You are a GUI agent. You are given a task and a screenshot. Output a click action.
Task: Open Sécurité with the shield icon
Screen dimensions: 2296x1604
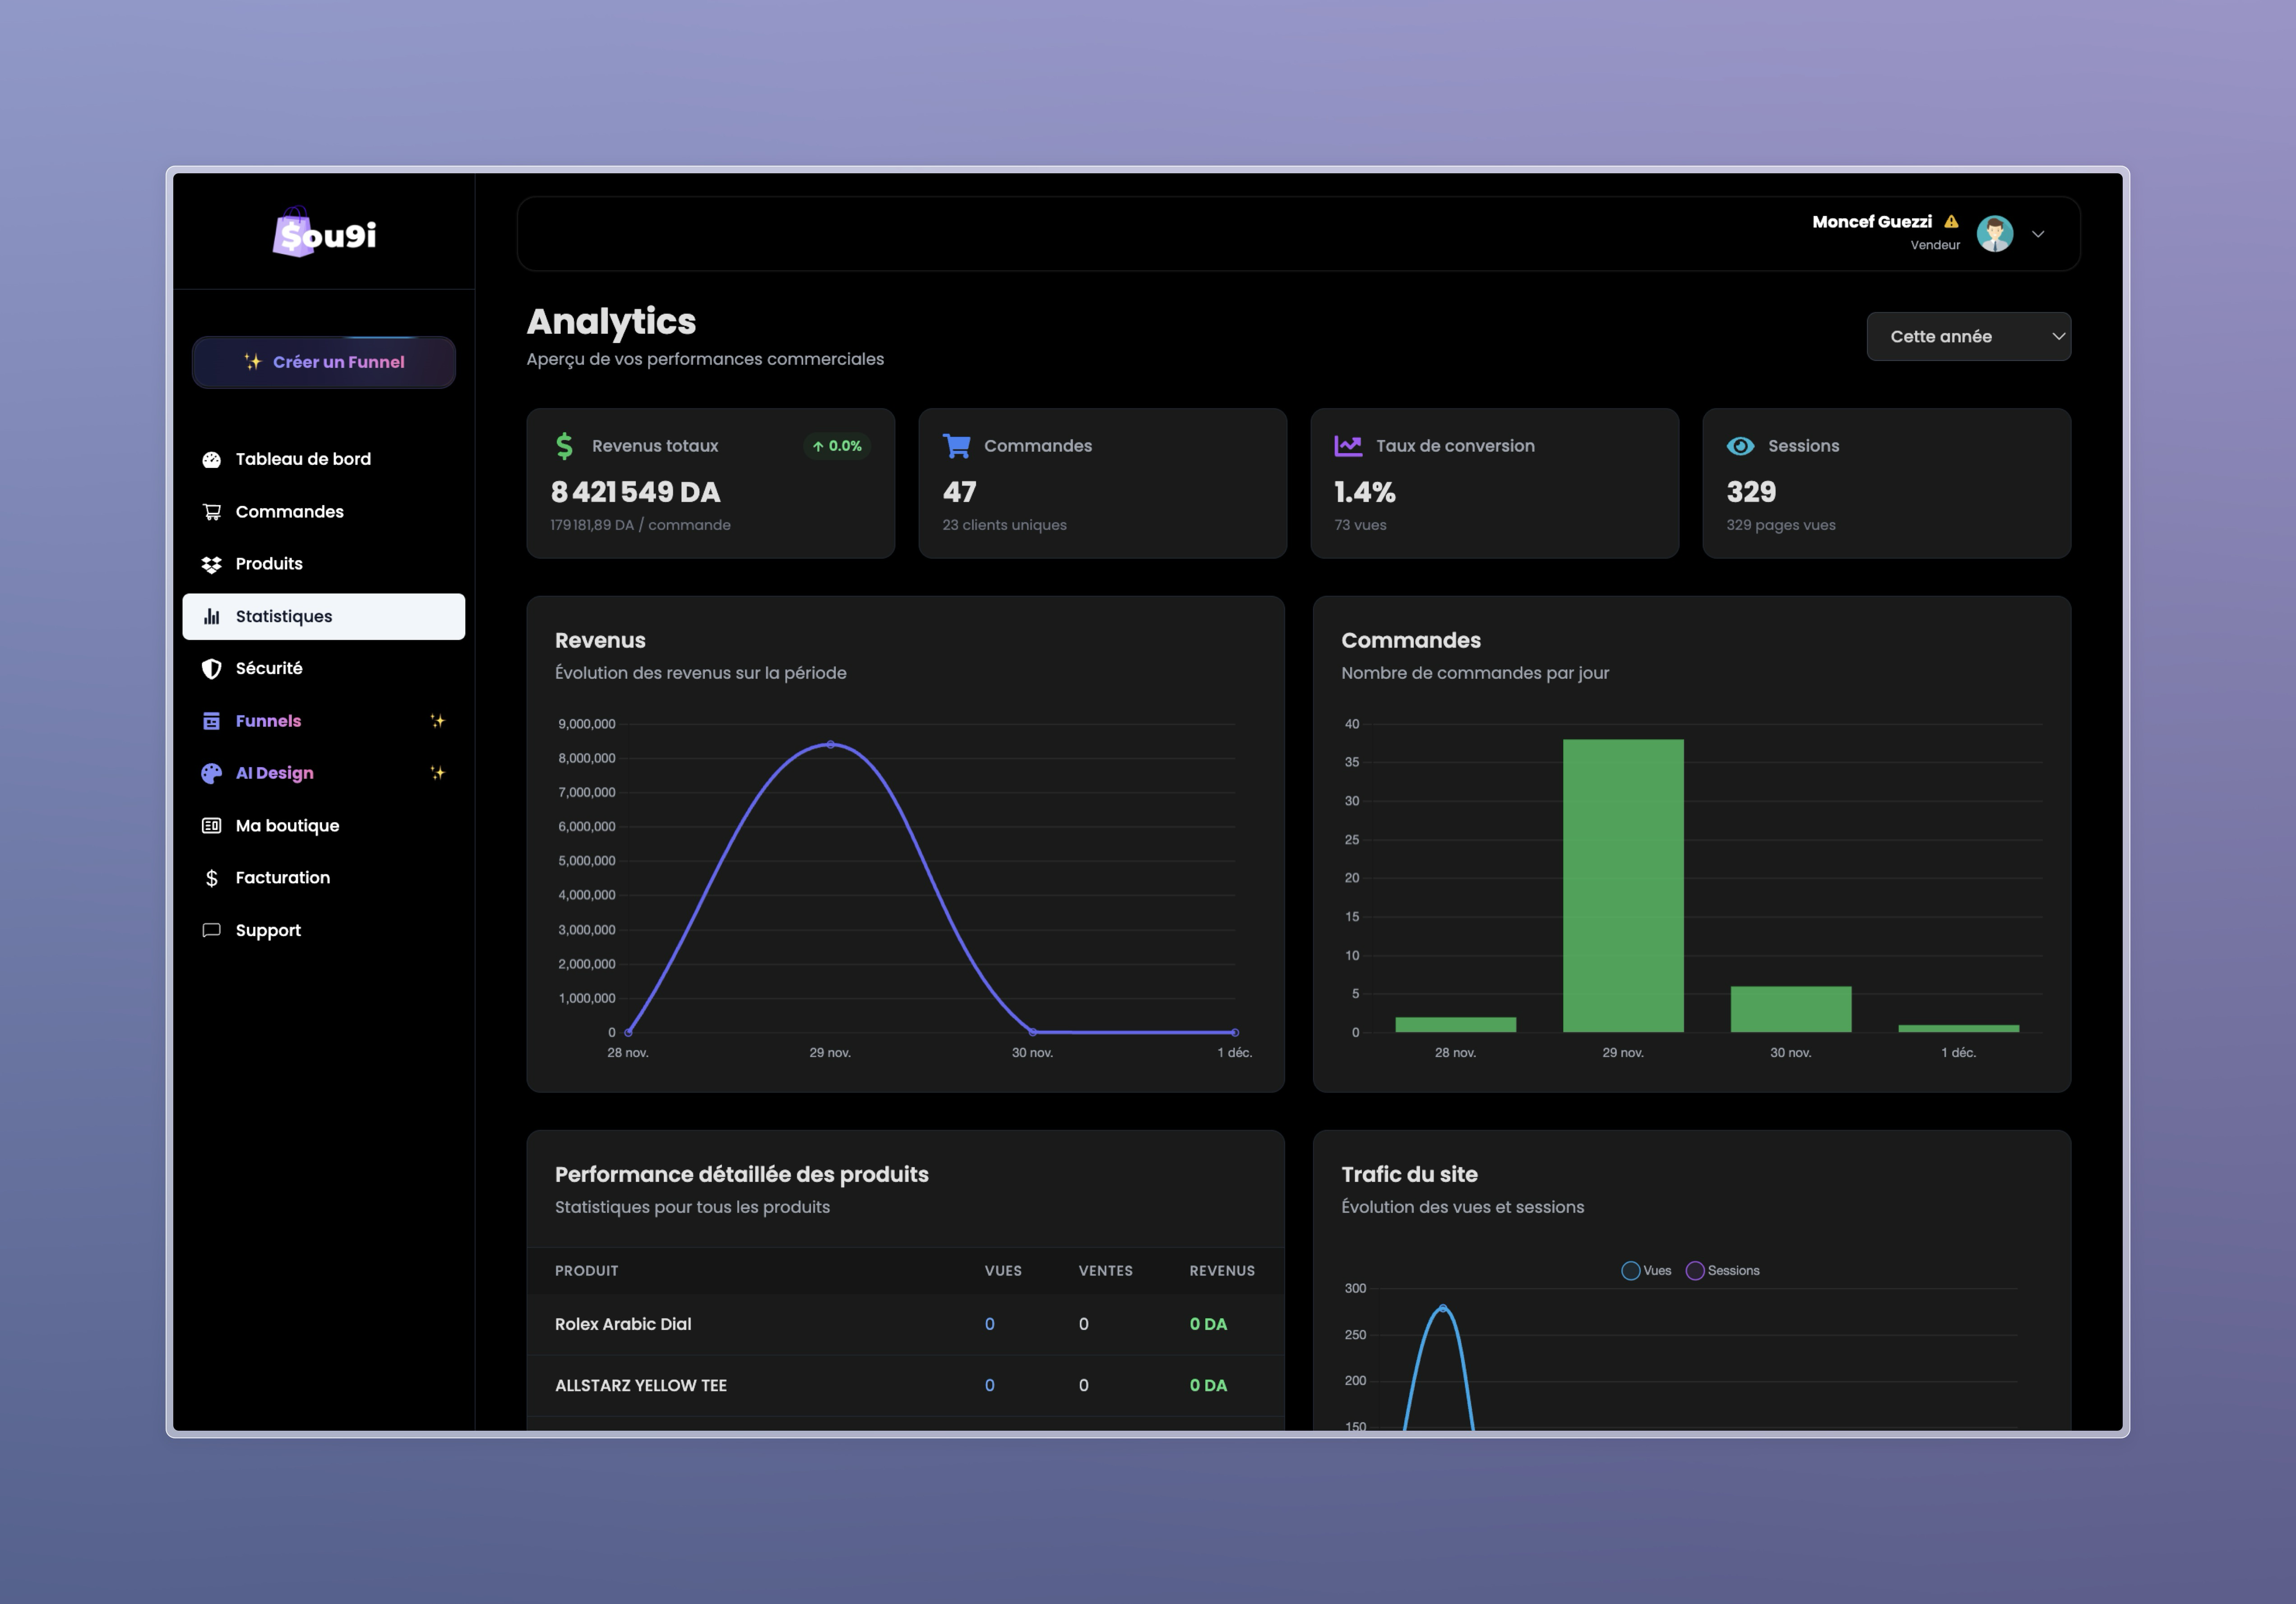(x=211, y=667)
